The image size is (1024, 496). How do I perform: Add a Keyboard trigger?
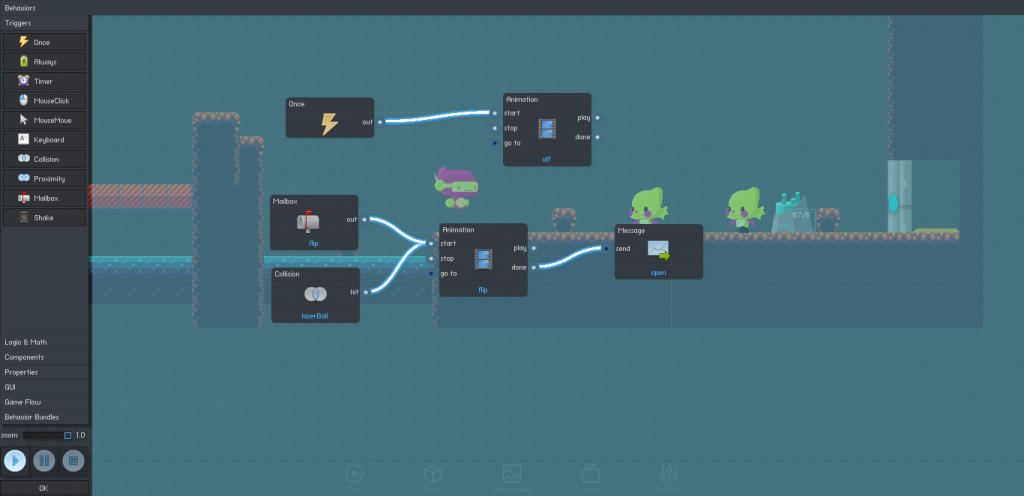pos(44,140)
